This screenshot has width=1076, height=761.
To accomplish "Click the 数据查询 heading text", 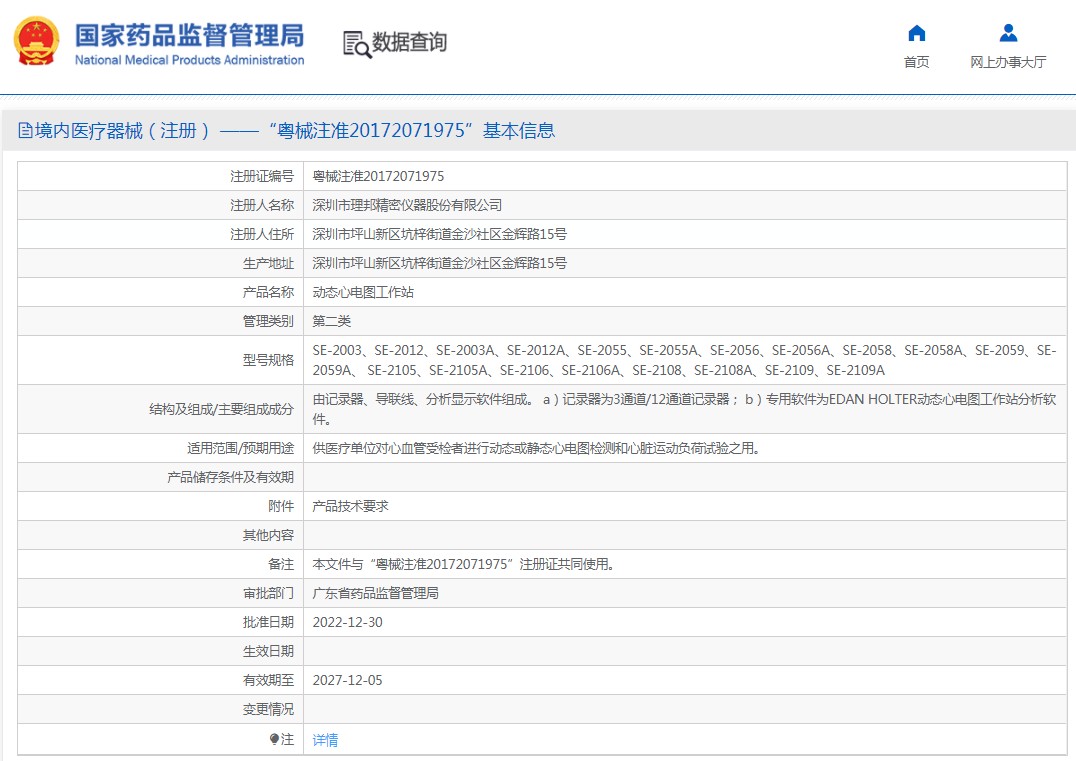I will pos(409,43).
